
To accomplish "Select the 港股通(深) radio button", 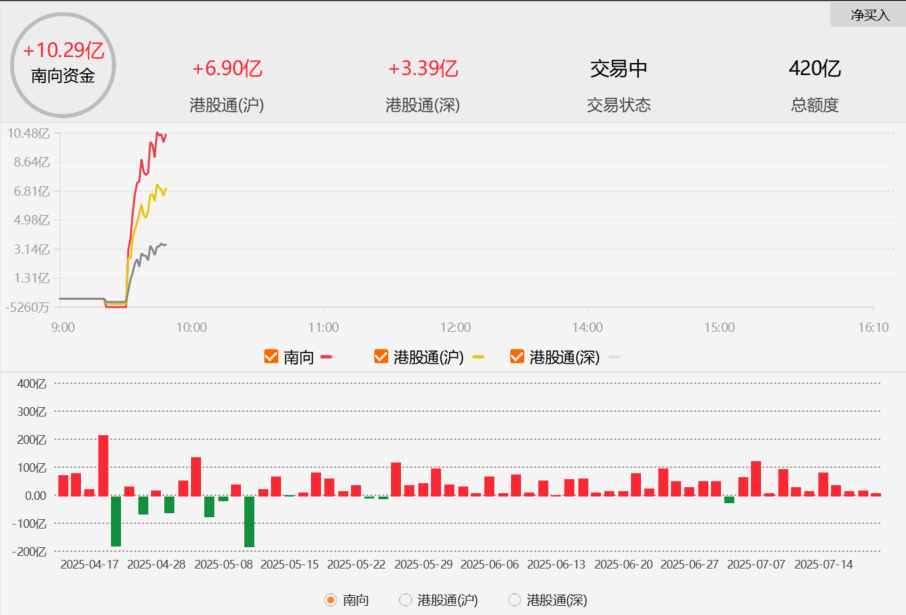I will 514,600.
